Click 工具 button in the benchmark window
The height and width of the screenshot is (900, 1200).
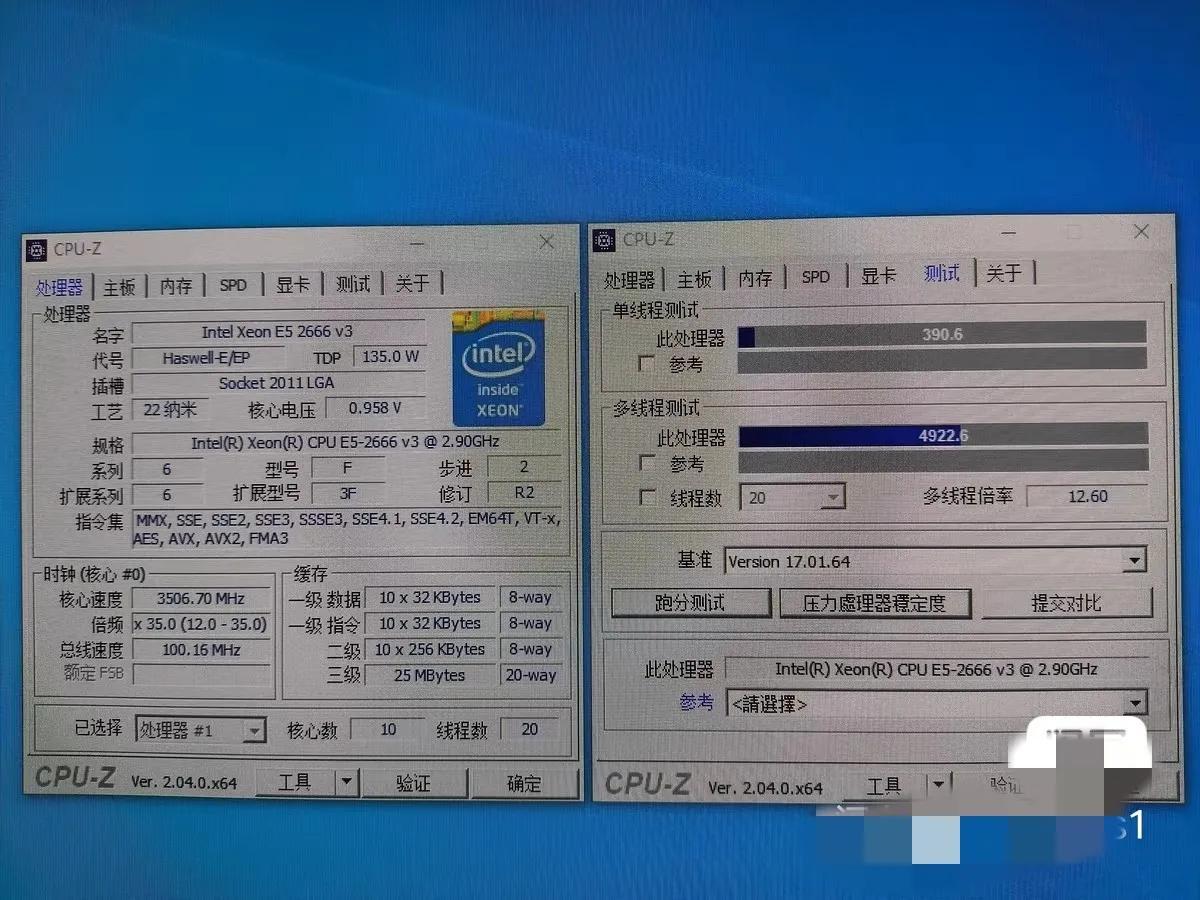click(884, 786)
